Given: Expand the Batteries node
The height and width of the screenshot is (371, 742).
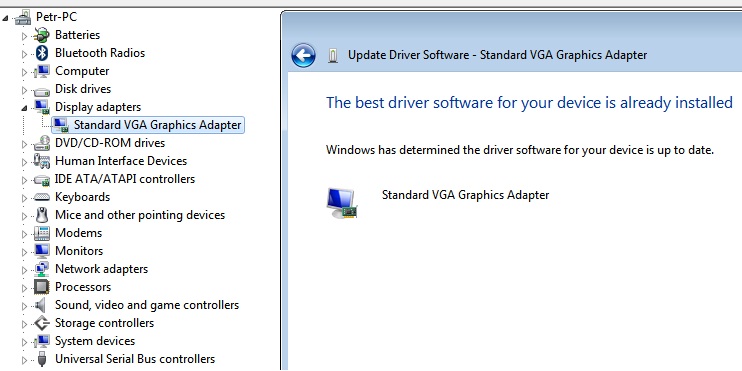Looking at the screenshot, I should pos(25,36).
